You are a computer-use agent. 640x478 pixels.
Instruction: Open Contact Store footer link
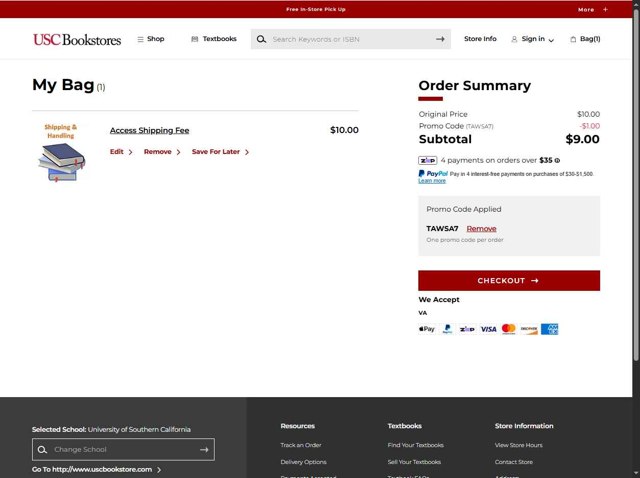pos(513,462)
